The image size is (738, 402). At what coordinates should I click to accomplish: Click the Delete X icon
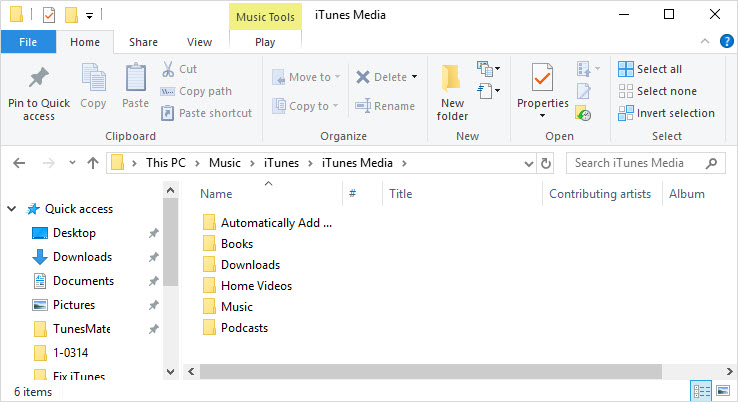coord(362,77)
